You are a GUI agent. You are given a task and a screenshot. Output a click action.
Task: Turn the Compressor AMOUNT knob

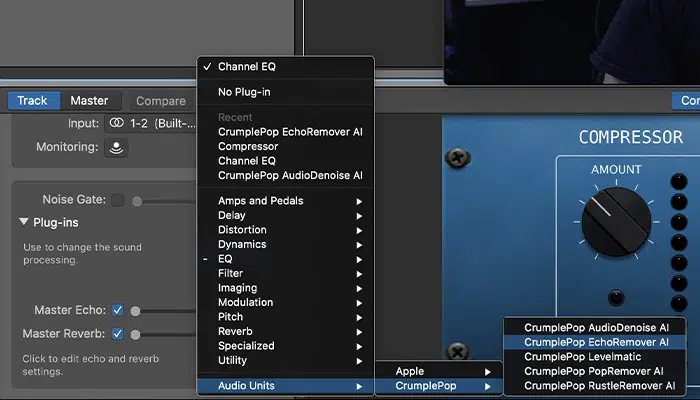[616, 222]
